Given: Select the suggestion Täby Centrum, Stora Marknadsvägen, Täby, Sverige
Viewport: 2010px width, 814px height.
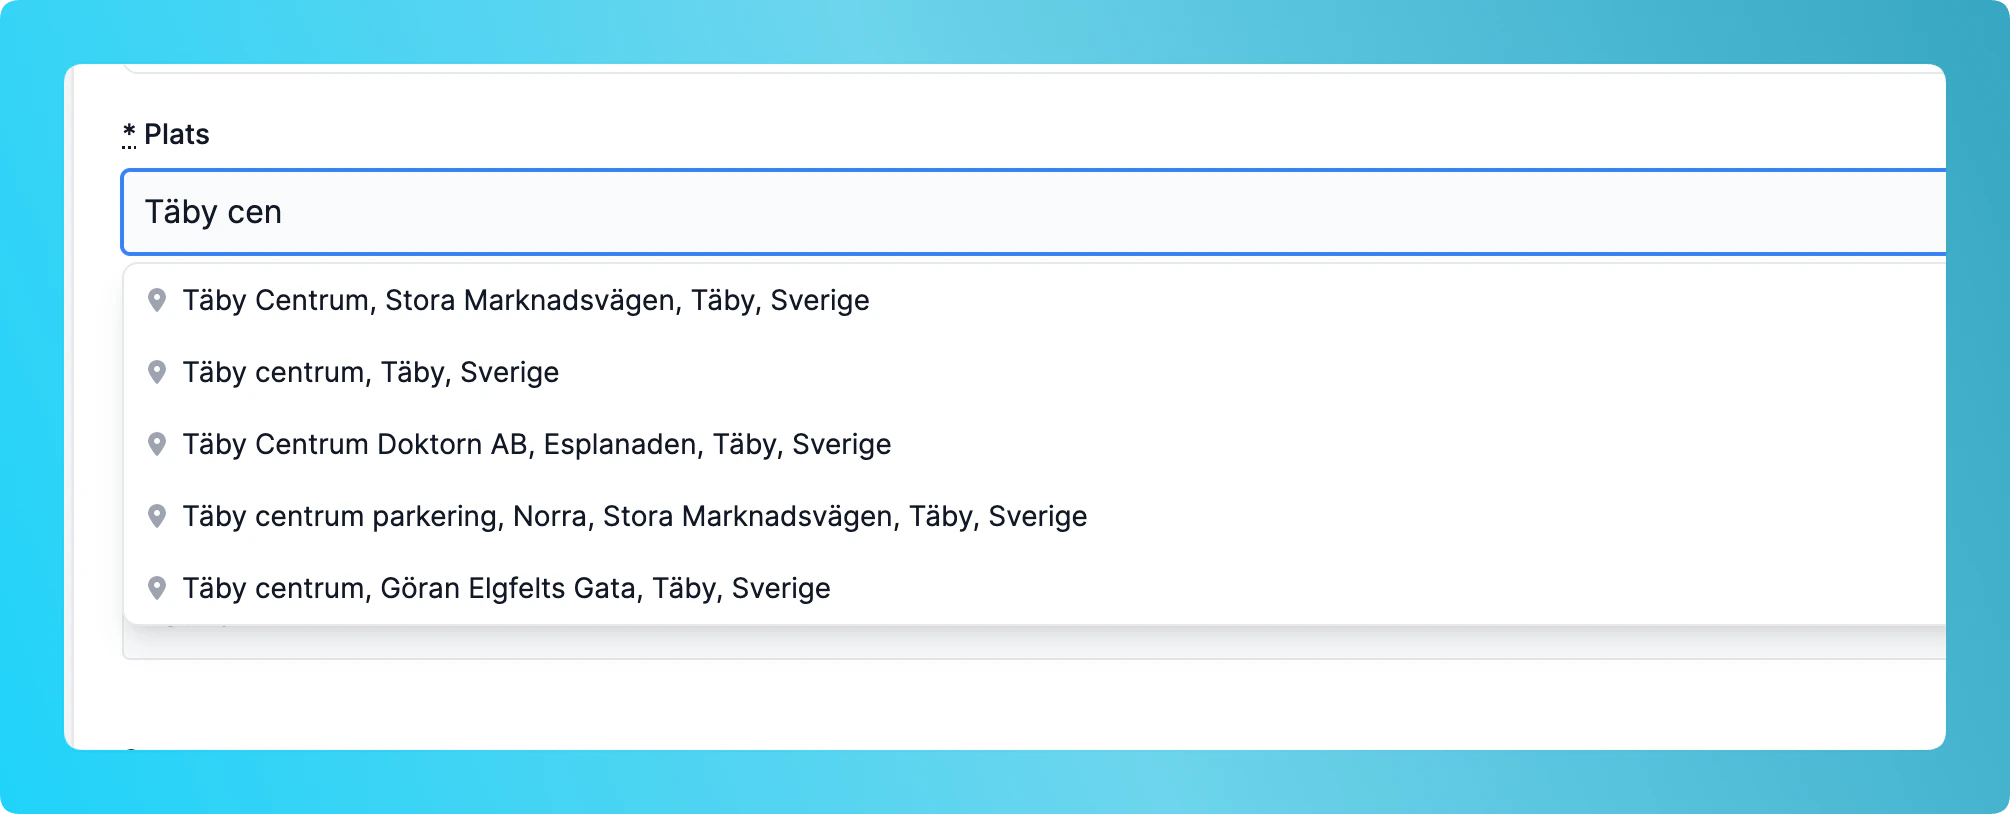Looking at the screenshot, I should 526,300.
